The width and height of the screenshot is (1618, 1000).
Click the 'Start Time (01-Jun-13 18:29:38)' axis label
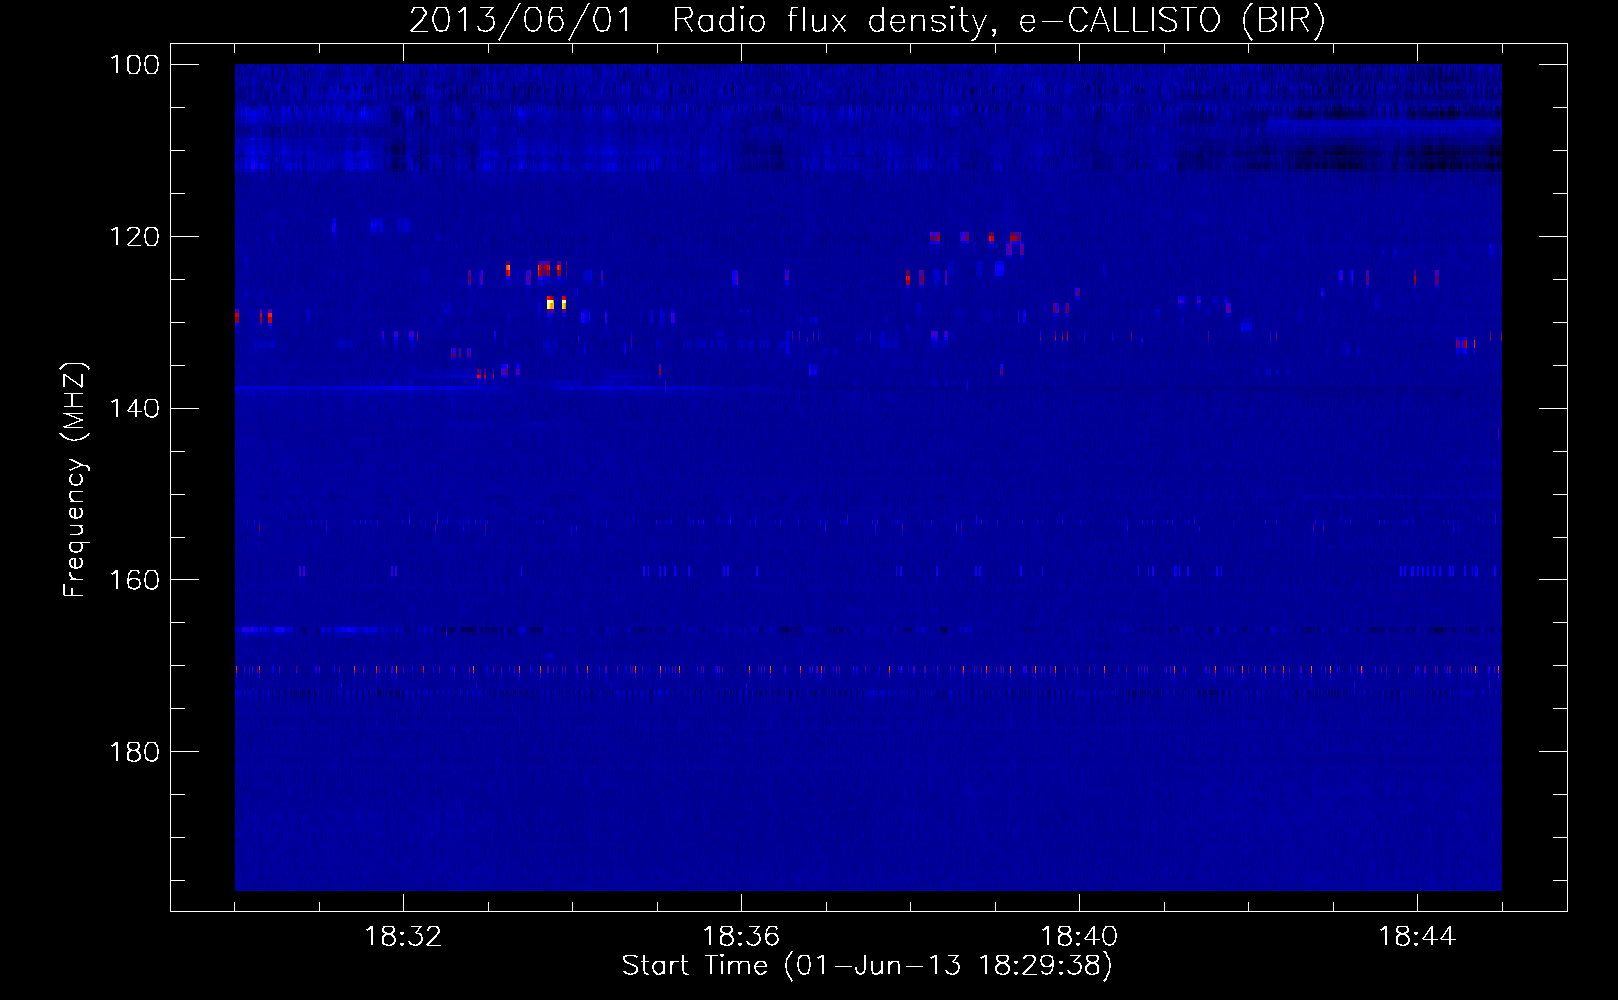[867, 966]
